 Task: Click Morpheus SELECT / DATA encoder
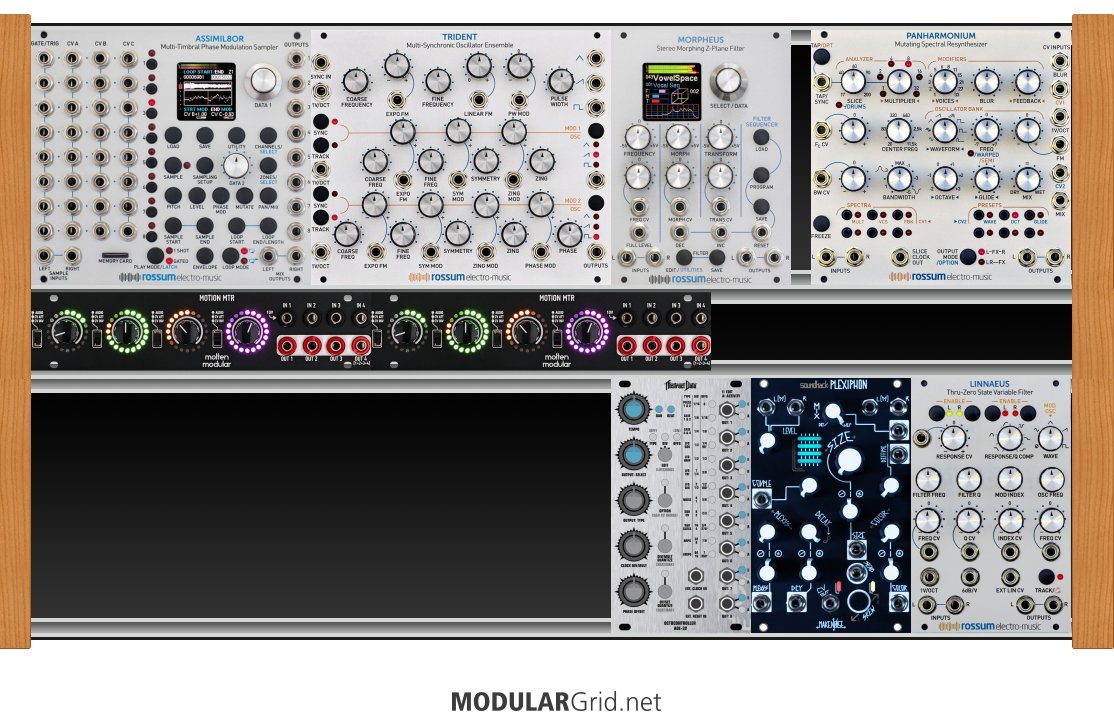tap(728, 82)
